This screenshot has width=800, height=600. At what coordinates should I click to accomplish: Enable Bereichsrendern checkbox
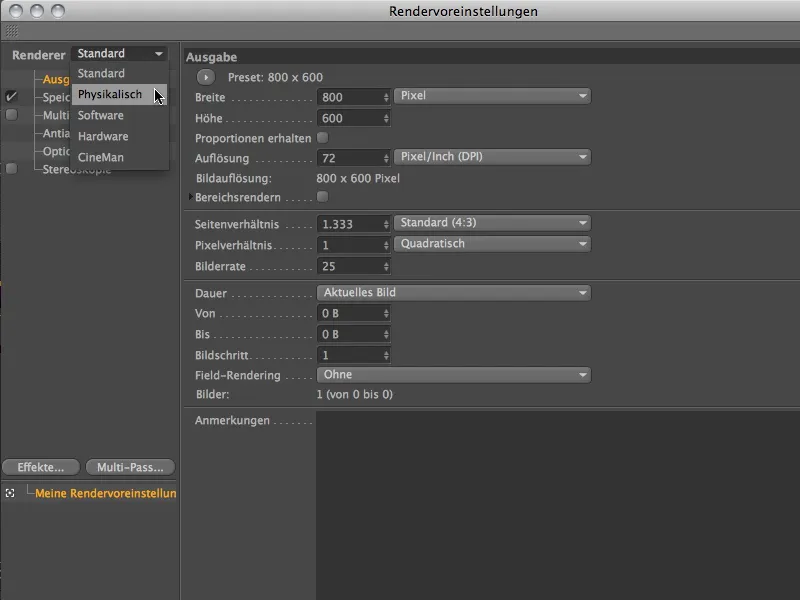pyautogui.click(x=322, y=197)
